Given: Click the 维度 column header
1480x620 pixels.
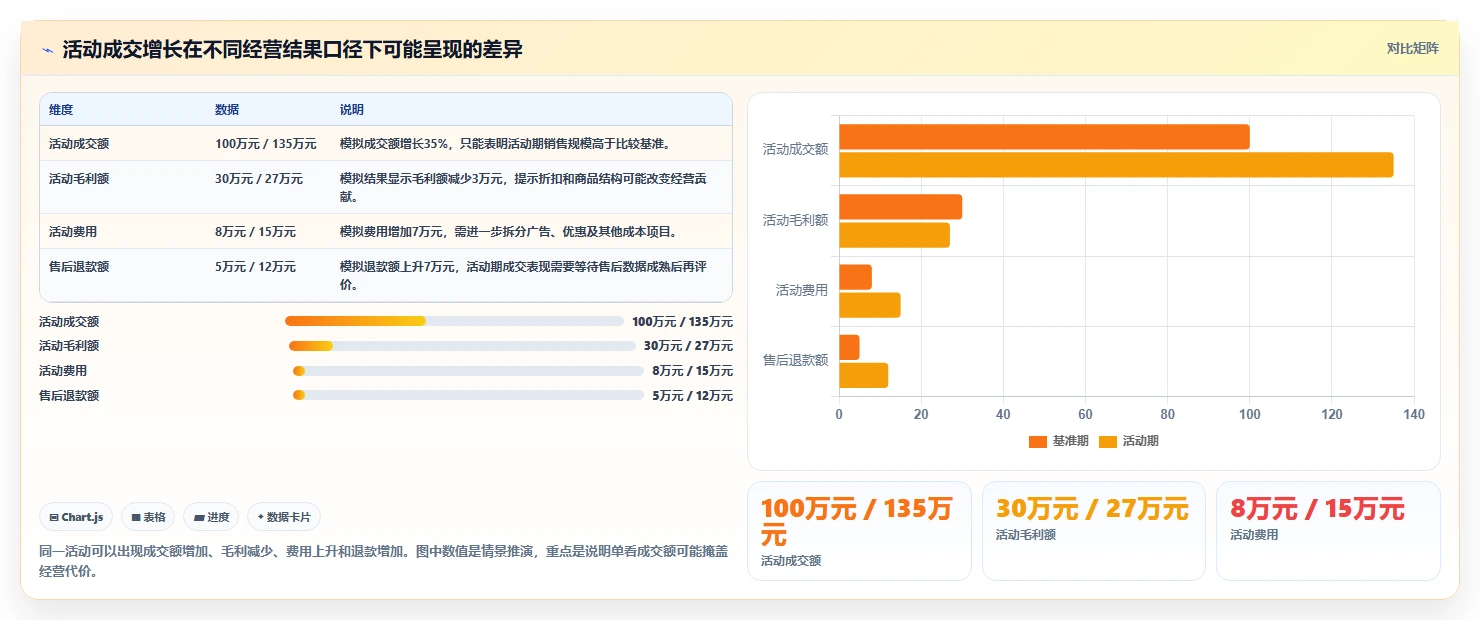Looking at the screenshot, I should (x=61, y=110).
